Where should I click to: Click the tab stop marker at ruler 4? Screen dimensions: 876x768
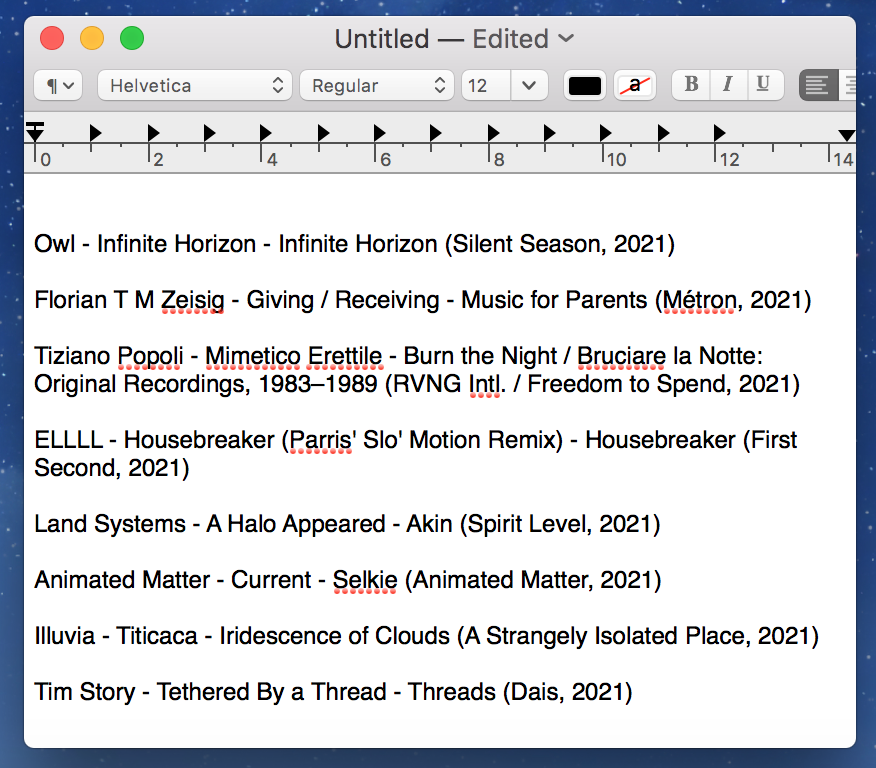pyautogui.click(x=265, y=133)
